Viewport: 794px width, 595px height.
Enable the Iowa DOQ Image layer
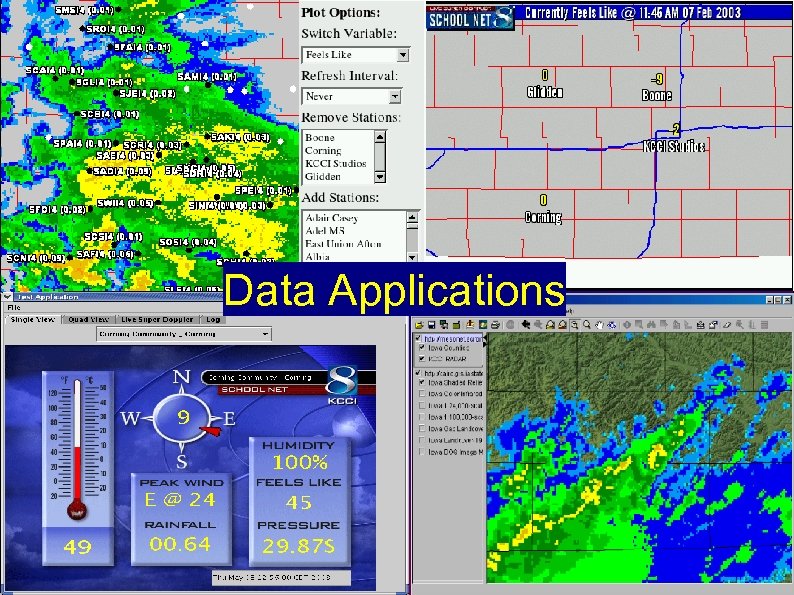422,452
